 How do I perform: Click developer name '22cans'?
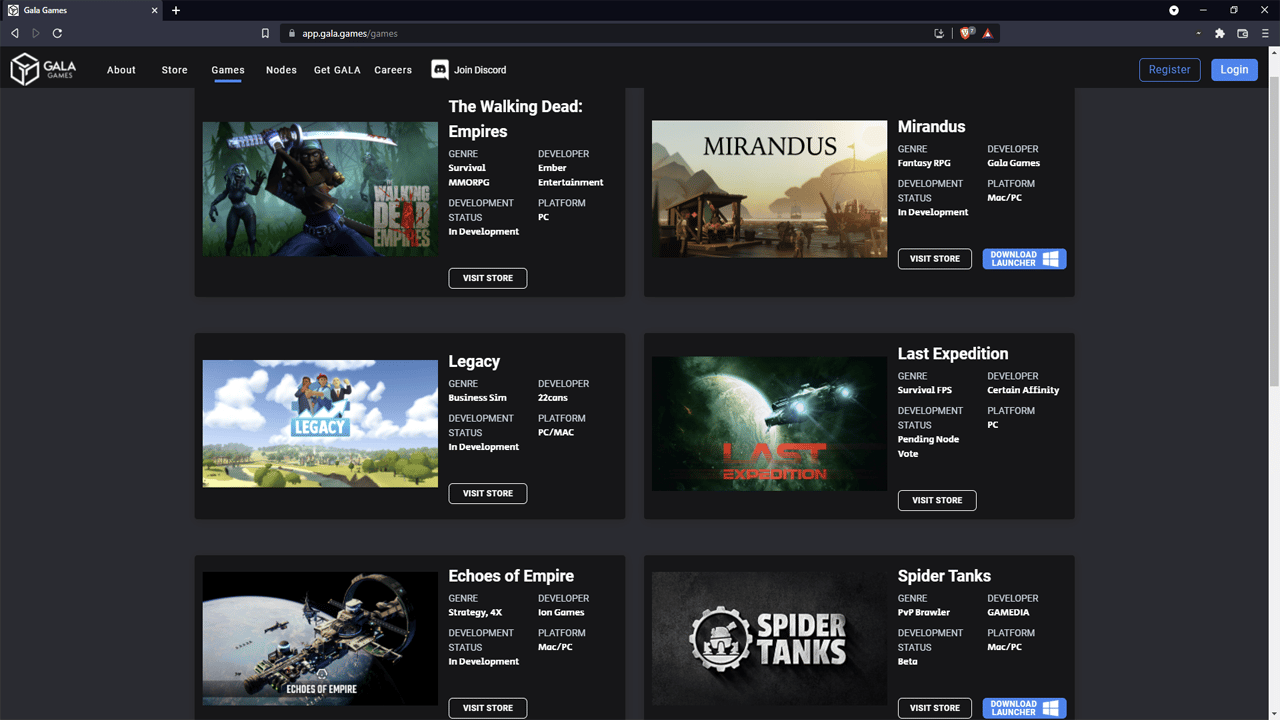553,398
